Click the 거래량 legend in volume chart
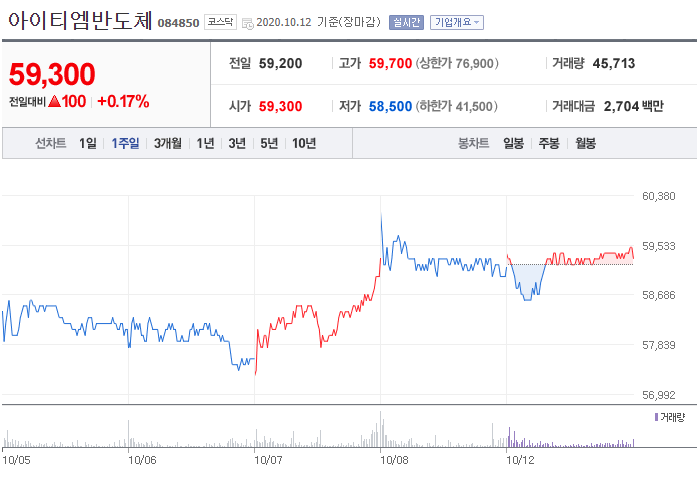Image resolution: width=697 pixels, height=478 pixels. point(670,417)
